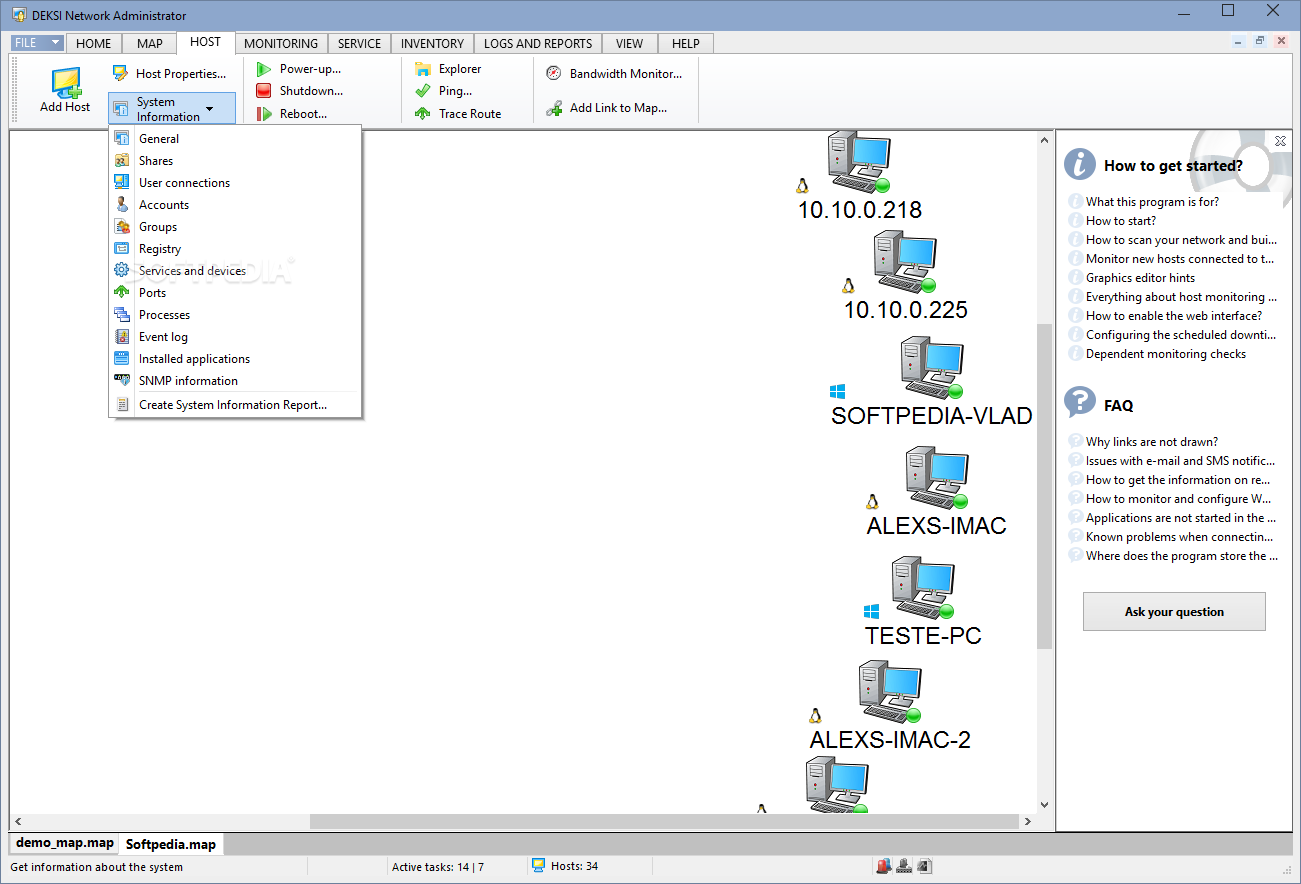The image size is (1301, 884).
Task: Open the SERVICE ribbon tab
Action: (x=359, y=43)
